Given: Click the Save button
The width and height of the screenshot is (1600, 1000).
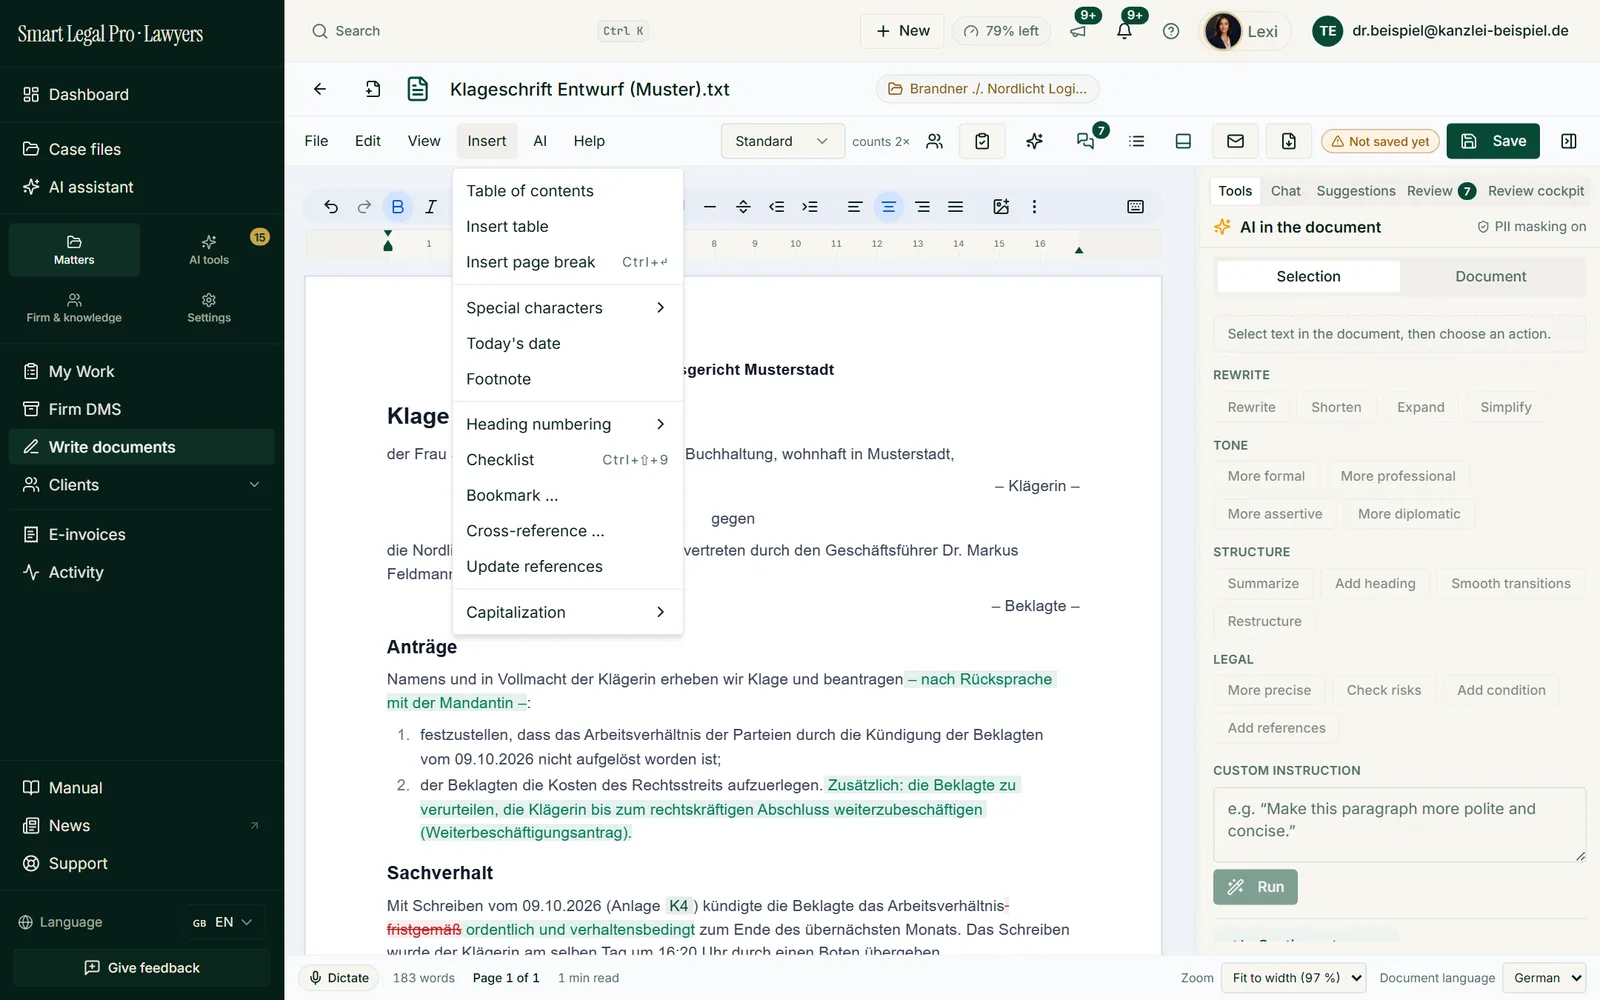Looking at the screenshot, I should click(1493, 141).
